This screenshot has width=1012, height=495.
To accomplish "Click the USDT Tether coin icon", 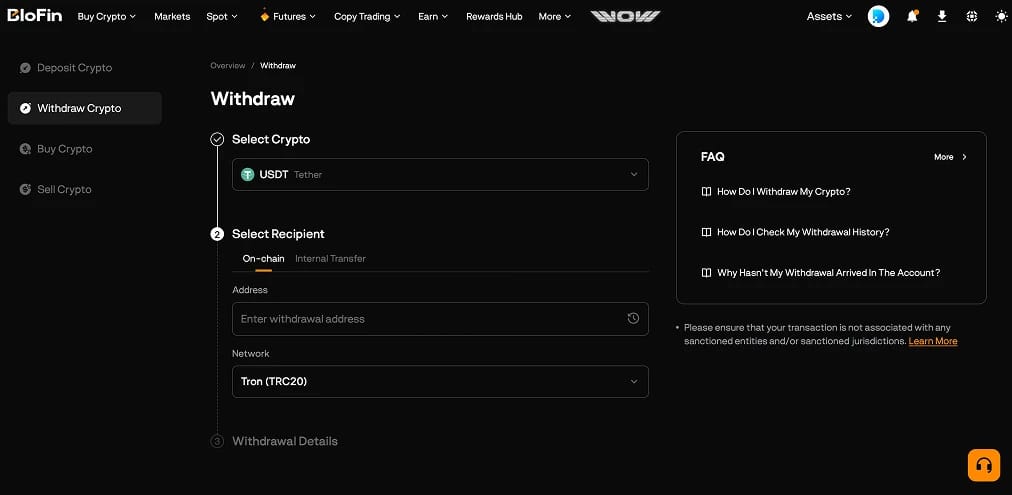I will pos(247,174).
